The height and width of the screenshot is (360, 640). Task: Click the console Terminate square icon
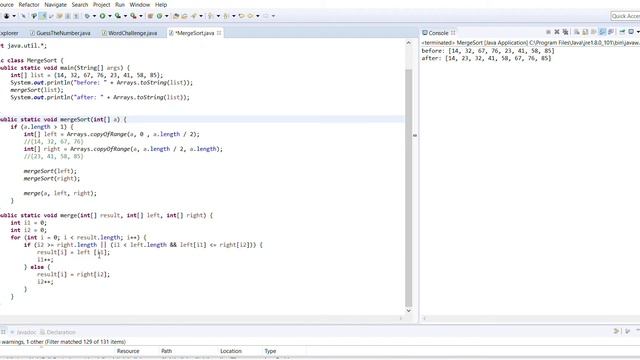tap(549, 32)
